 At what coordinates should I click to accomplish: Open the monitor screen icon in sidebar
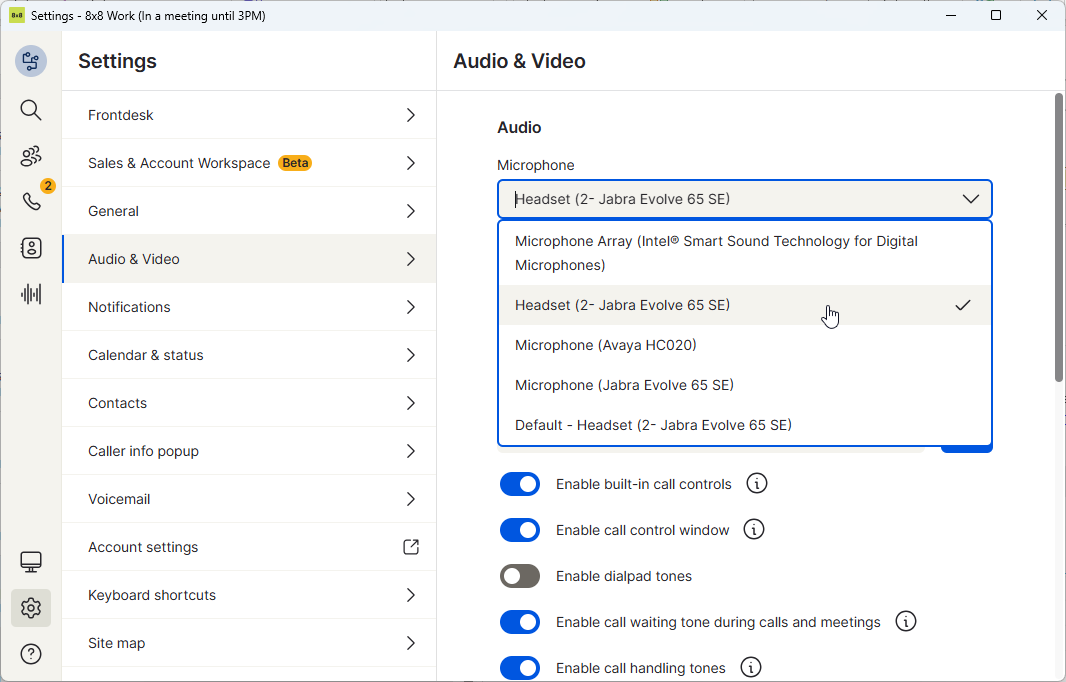tap(31, 562)
